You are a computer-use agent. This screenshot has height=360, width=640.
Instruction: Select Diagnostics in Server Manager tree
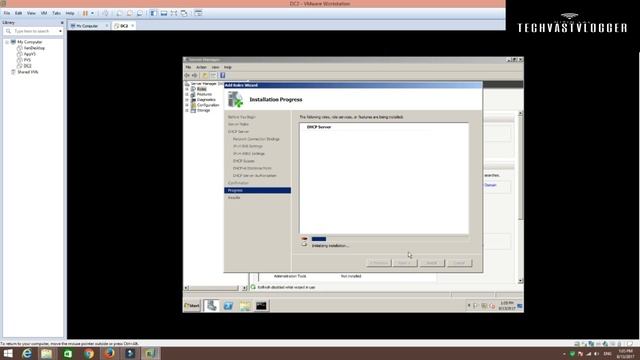coord(206,100)
